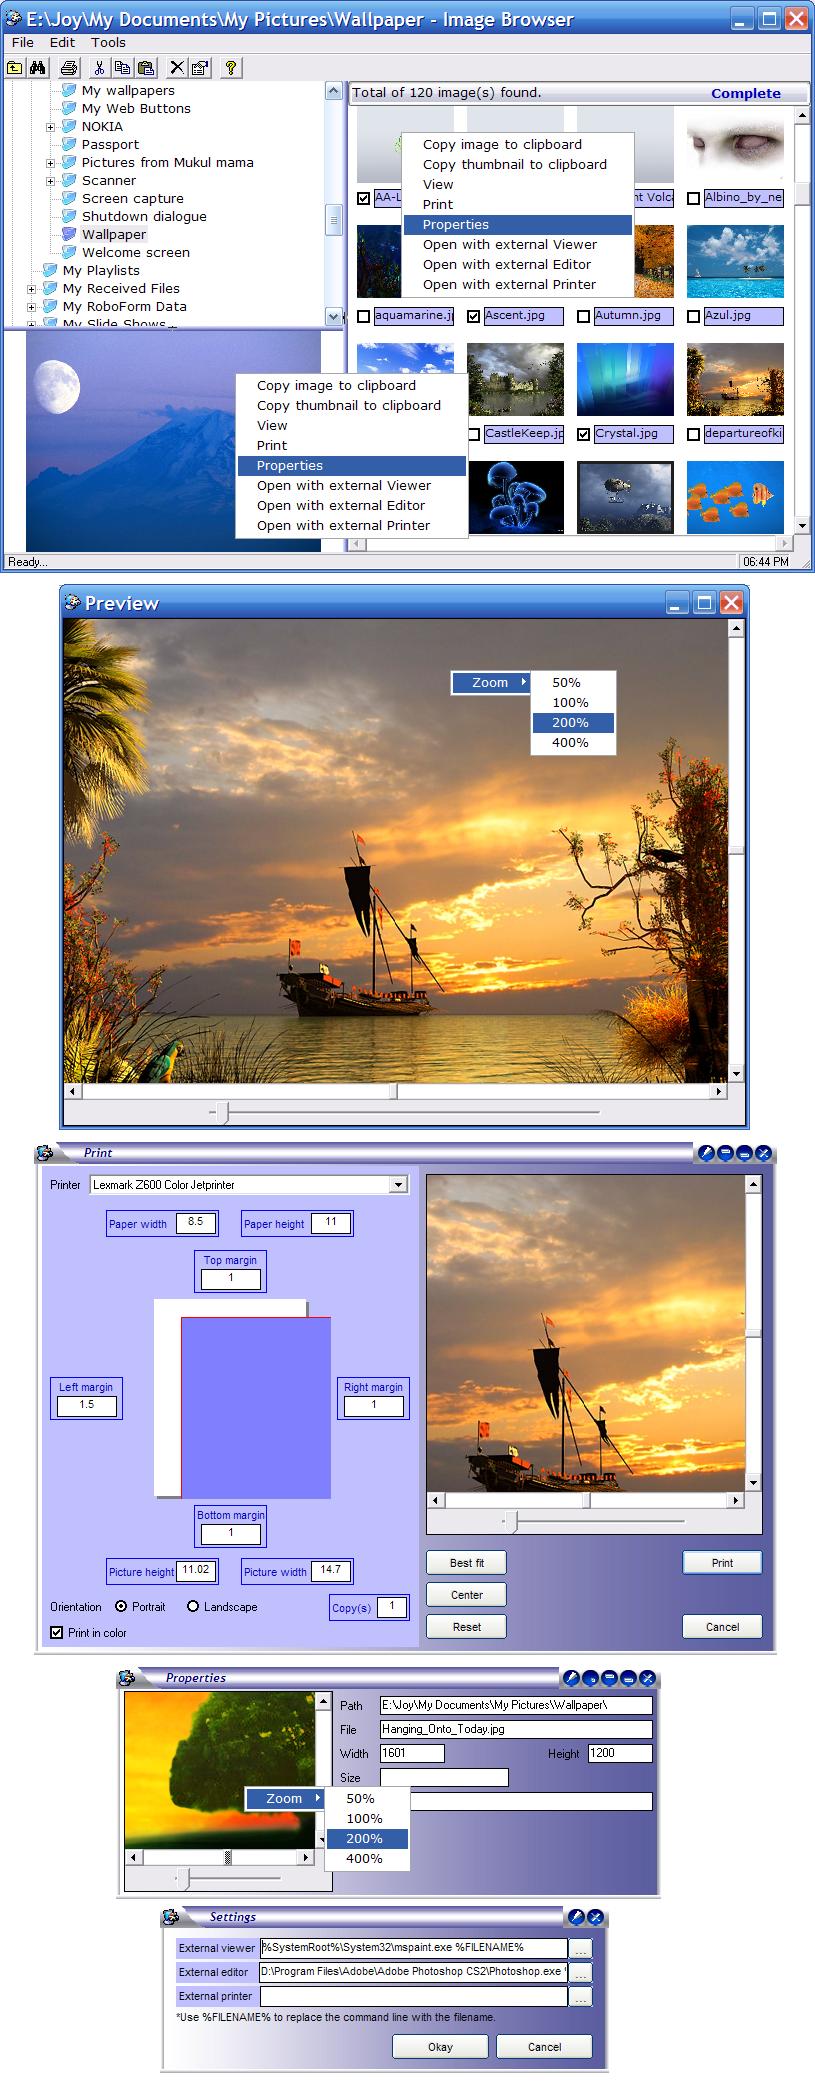815x2081 pixels.
Task: Click the External printer path input field
Action: point(414,1996)
